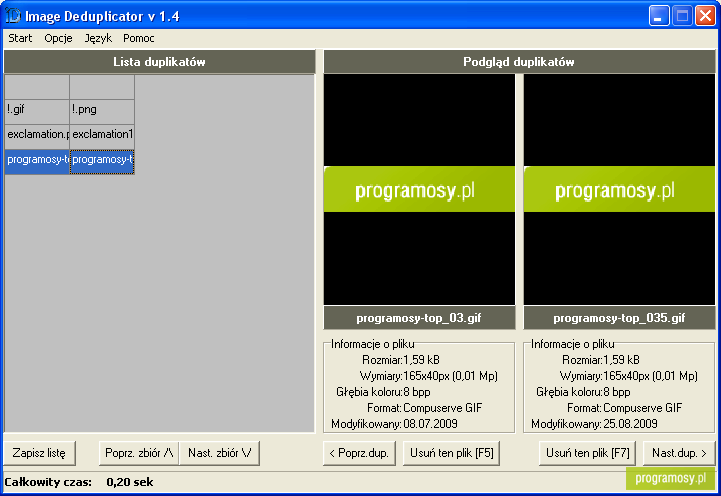The height and width of the screenshot is (496, 721).
Task: Select first-column programosy-t cell
Action: 37,161
